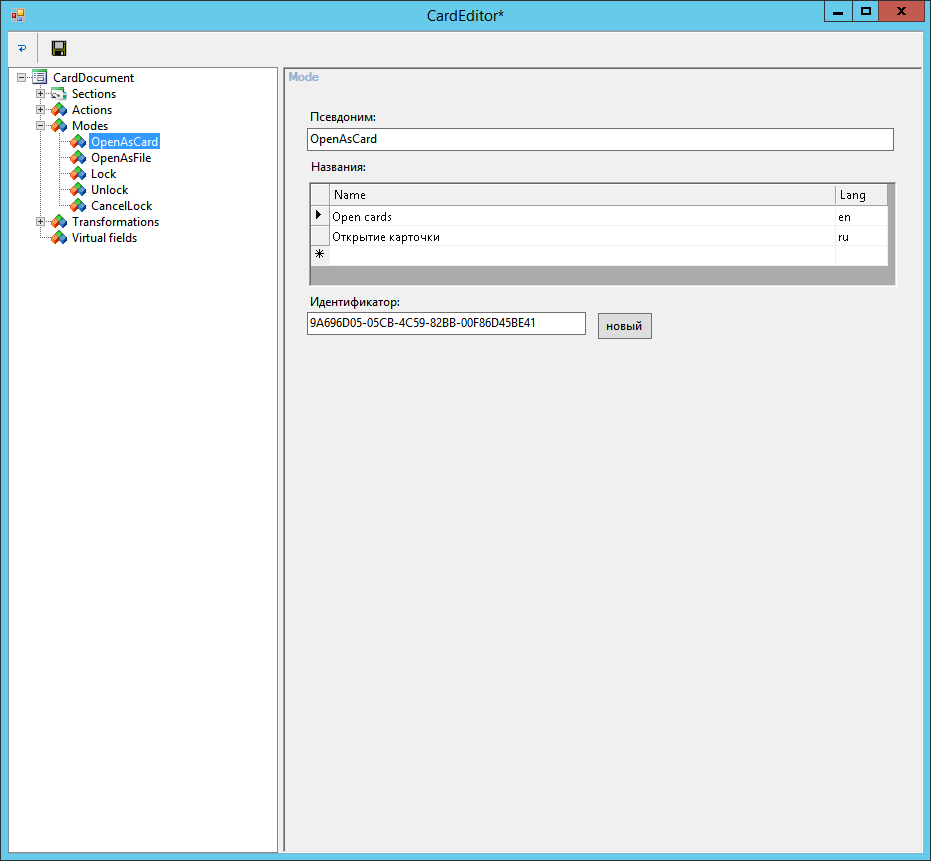Expand the Transformations tree node
The image size is (931, 861).
tap(41, 222)
